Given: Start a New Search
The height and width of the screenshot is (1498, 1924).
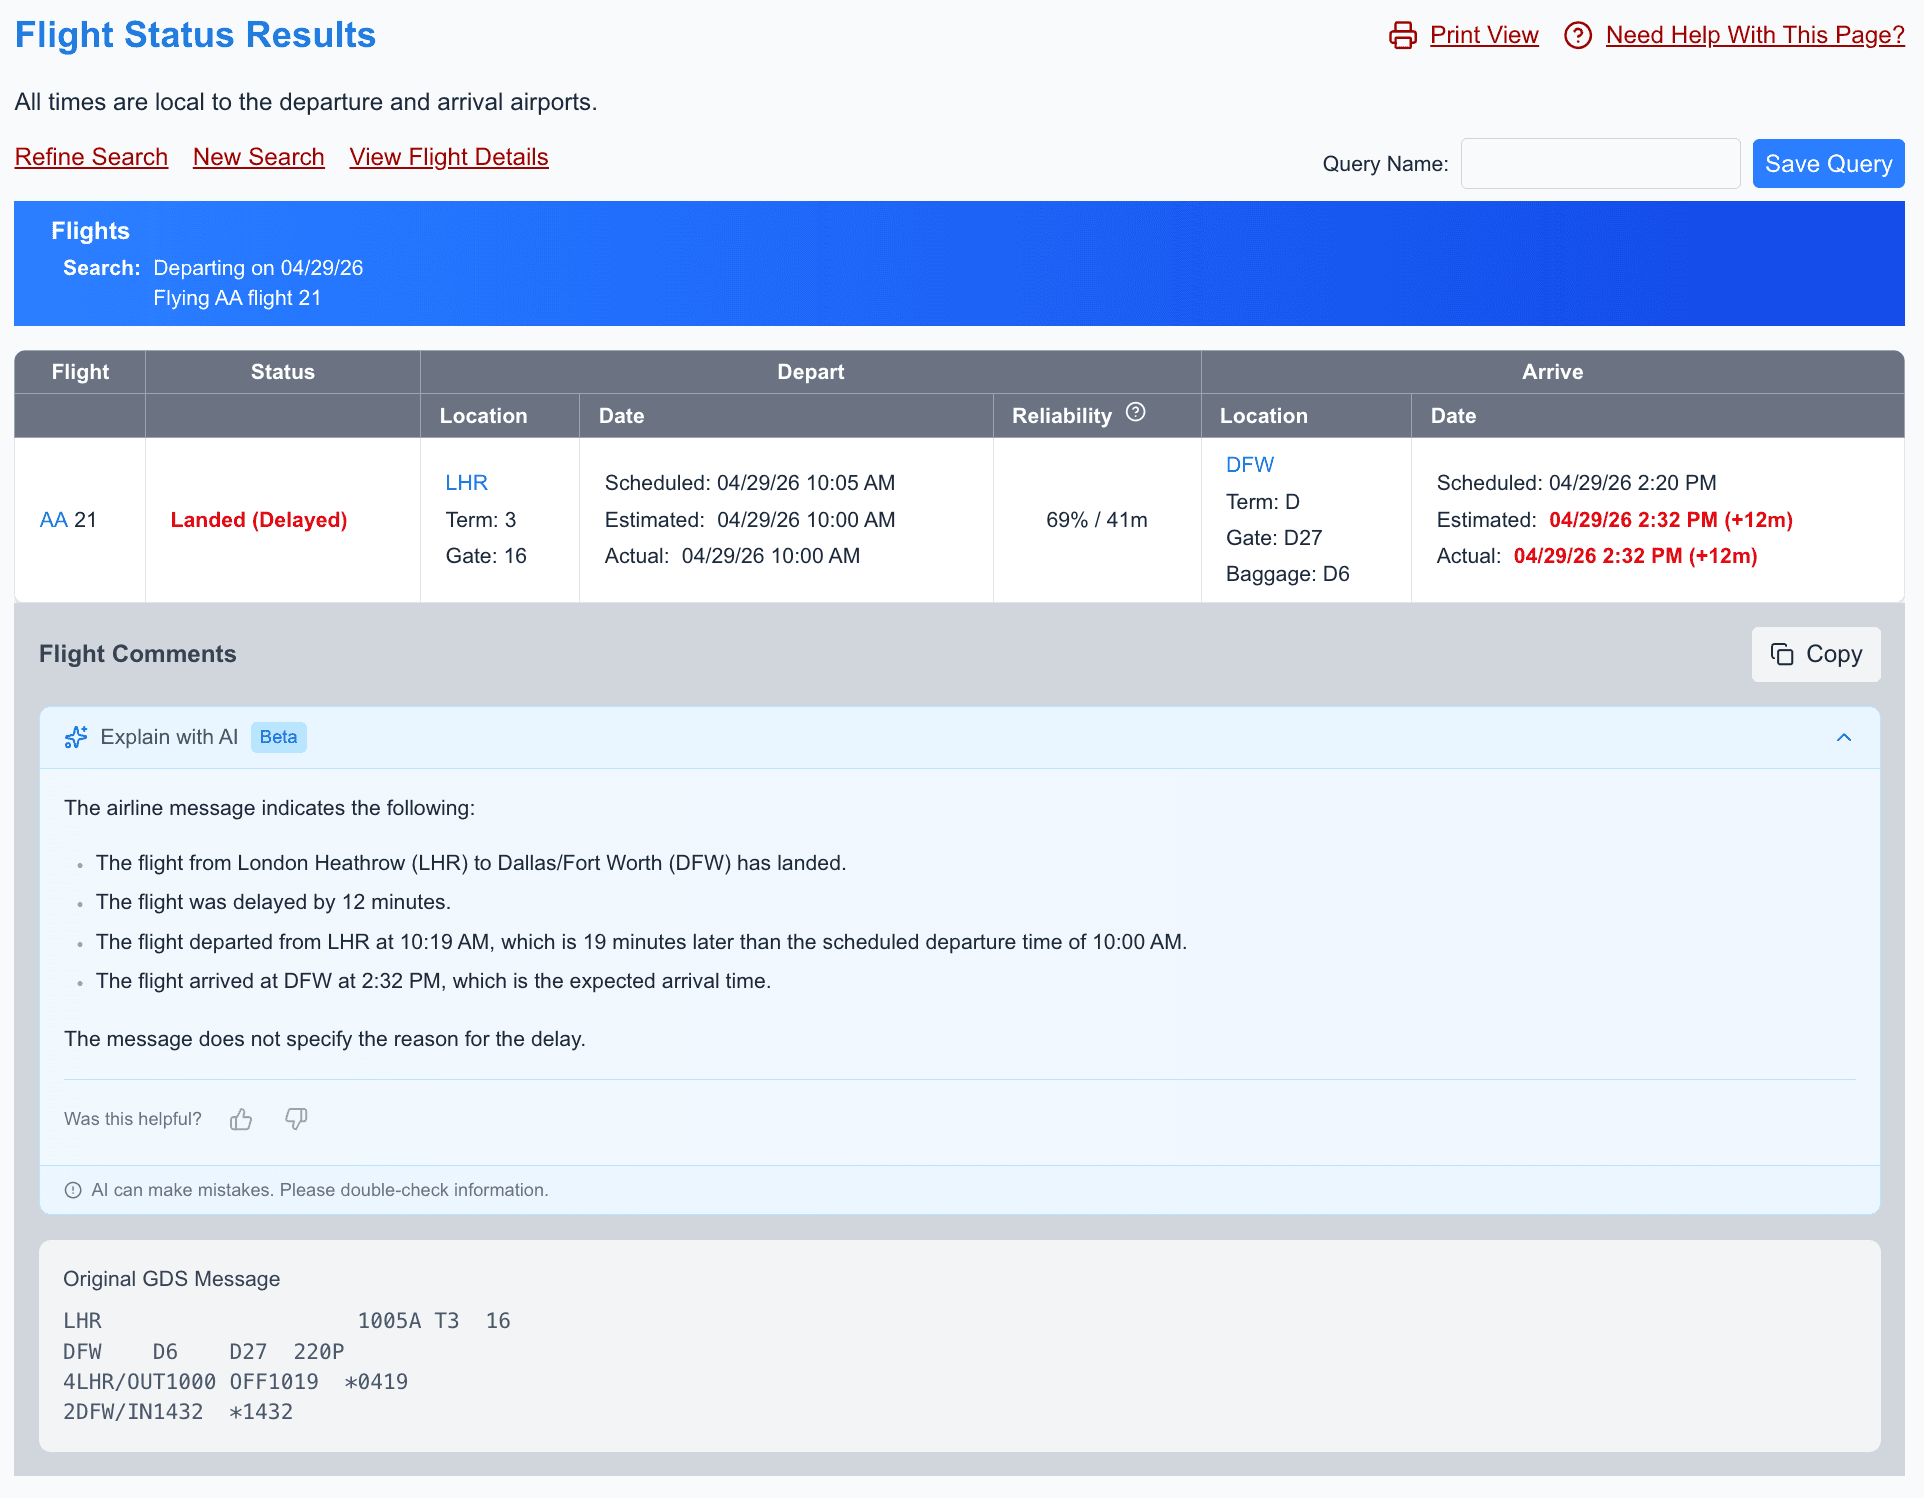Looking at the screenshot, I should 258,157.
